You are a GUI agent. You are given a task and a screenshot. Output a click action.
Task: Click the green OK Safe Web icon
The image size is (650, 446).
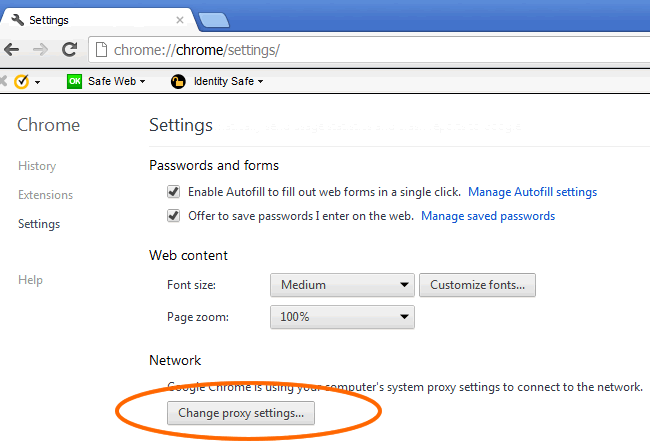75,81
